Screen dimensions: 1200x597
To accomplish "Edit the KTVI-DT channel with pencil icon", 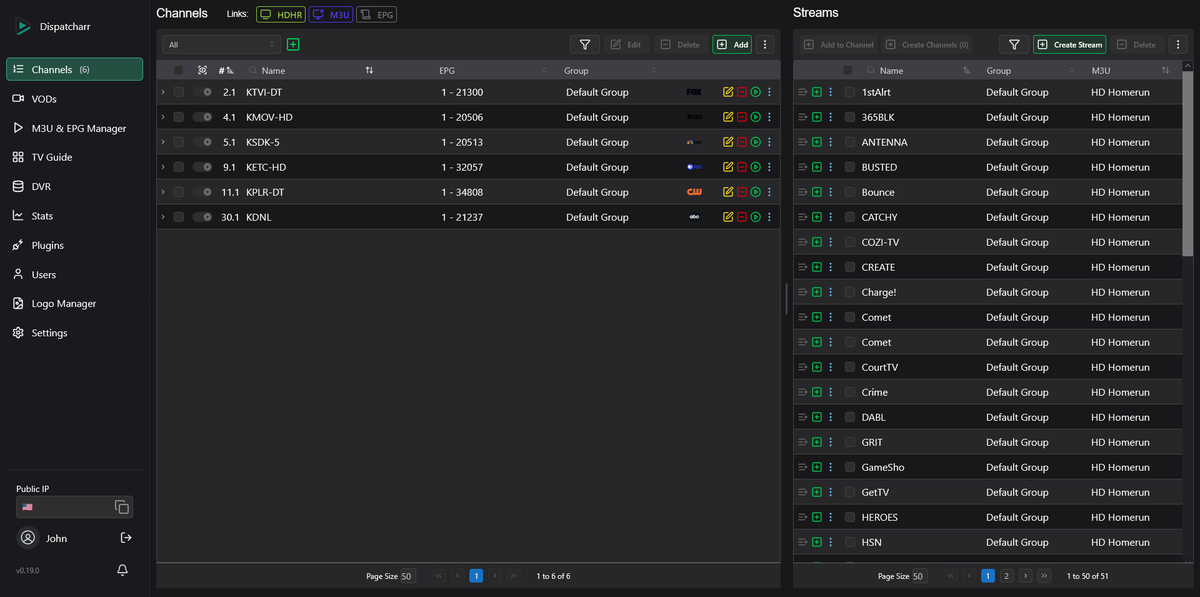I will (728, 92).
